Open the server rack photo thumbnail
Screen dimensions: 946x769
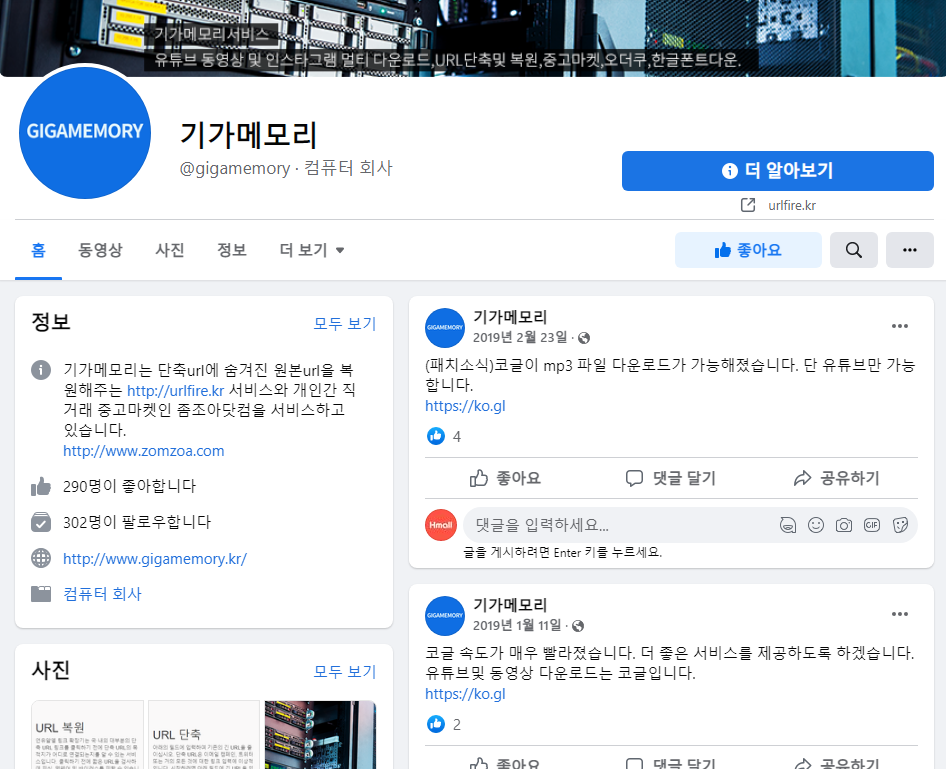[x=320, y=735]
